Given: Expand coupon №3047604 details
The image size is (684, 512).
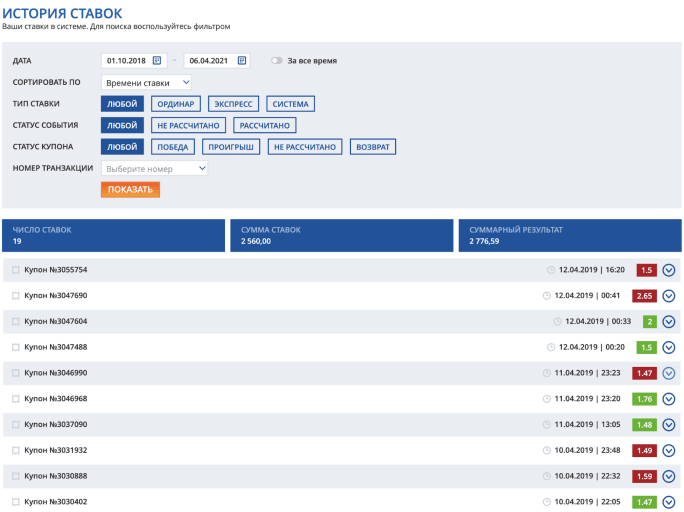Looking at the screenshot, I should 669,321.
